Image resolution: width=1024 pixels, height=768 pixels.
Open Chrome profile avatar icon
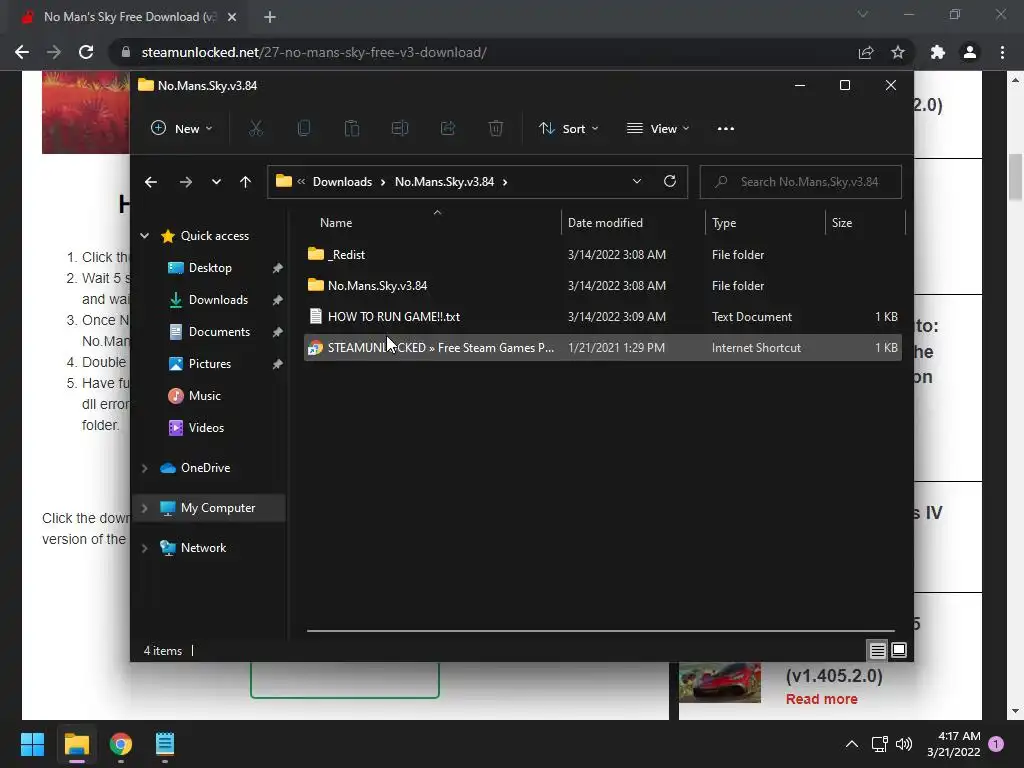970,52
